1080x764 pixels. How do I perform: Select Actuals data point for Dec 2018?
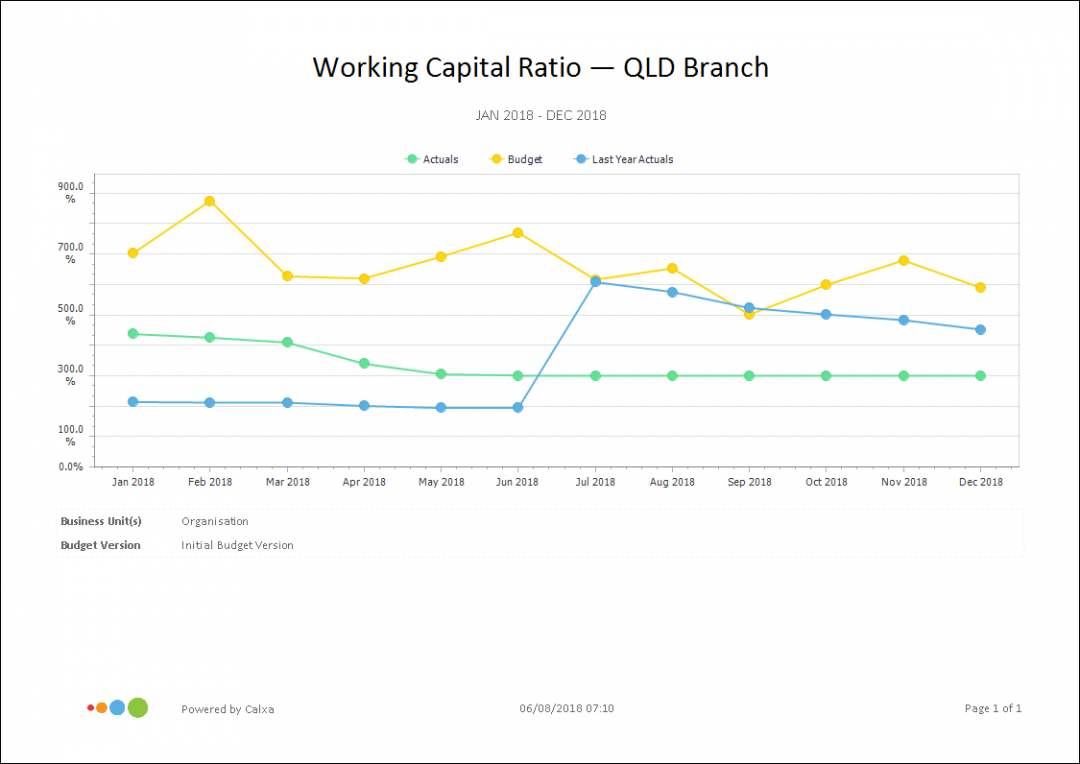(980, 375)
